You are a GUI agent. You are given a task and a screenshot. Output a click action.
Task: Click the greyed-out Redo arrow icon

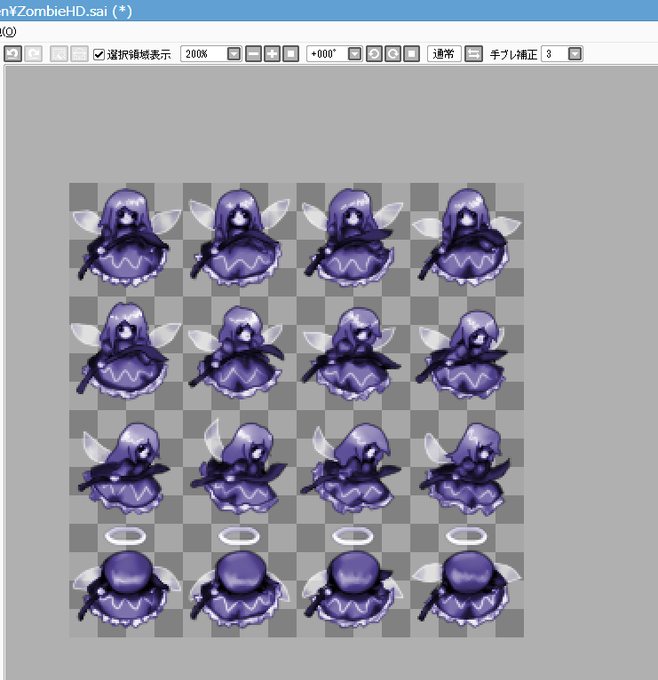coord(33,54)
